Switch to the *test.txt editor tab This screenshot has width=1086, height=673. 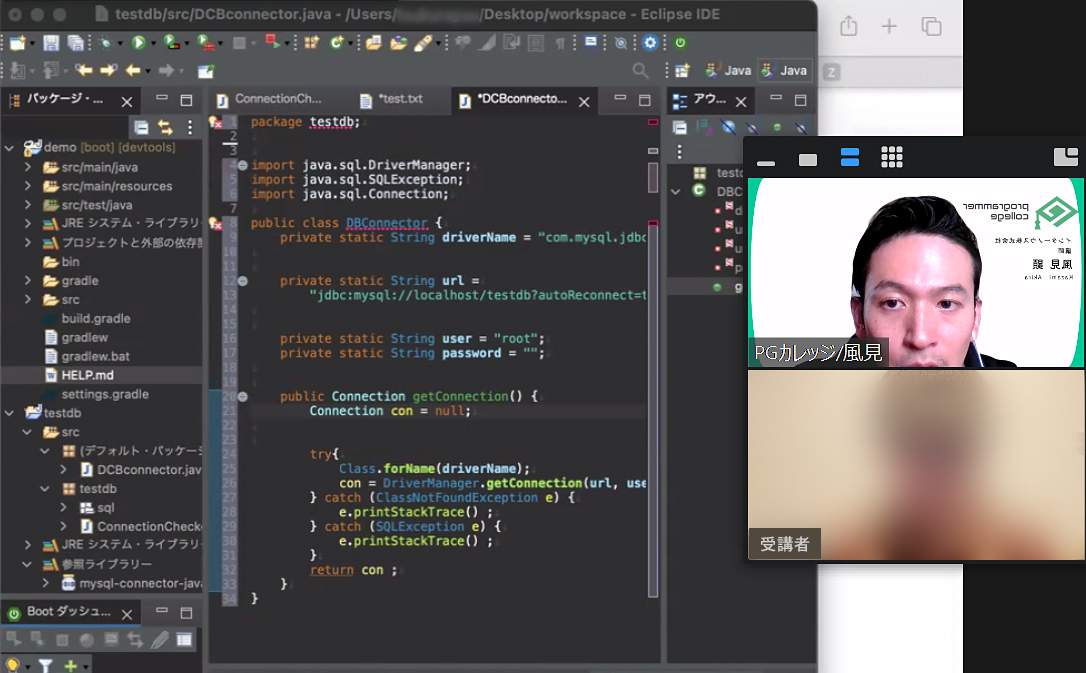399,99
